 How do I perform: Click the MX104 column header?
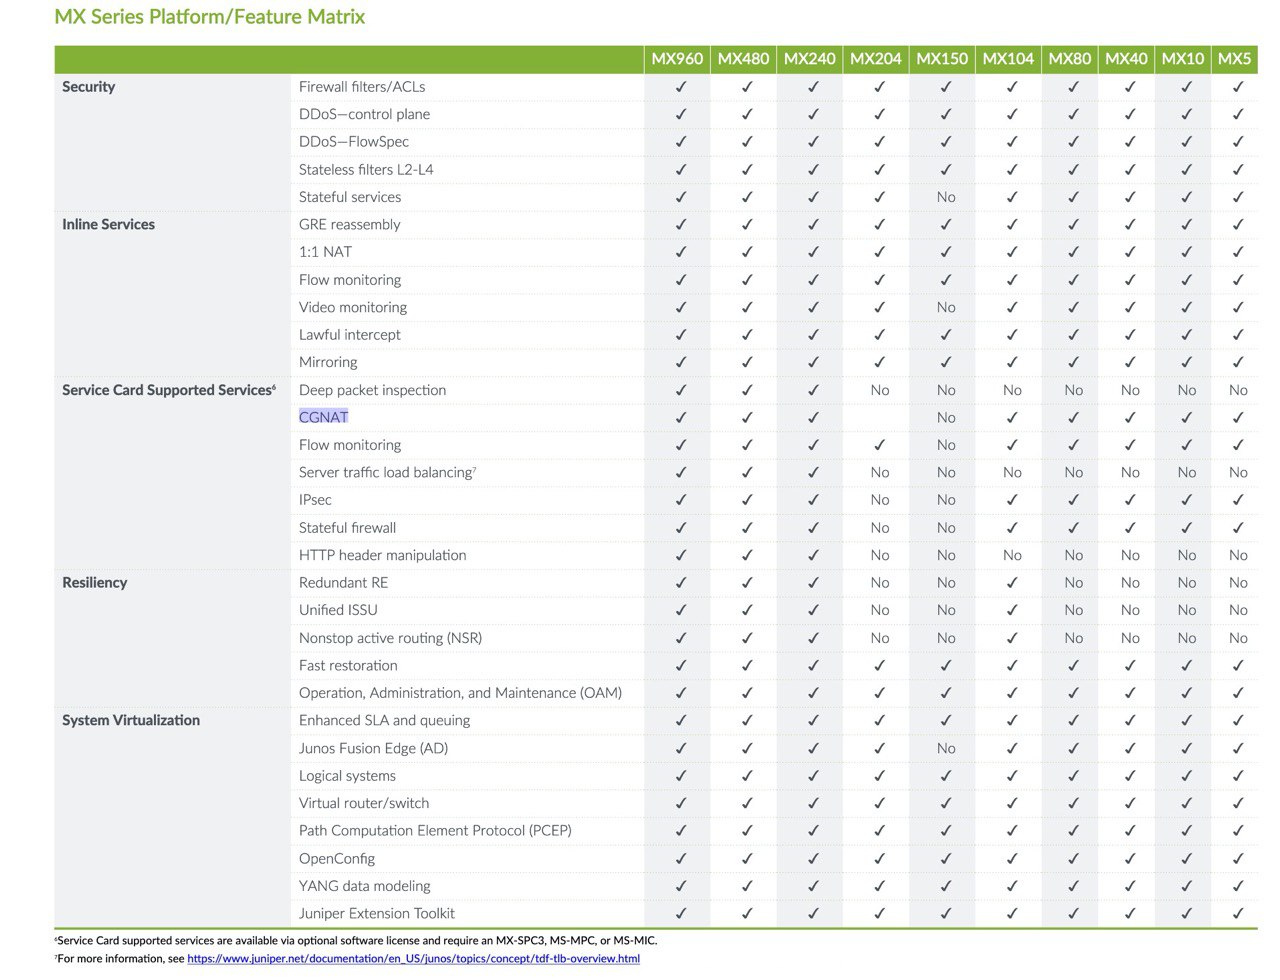(x=1008, y=59)
